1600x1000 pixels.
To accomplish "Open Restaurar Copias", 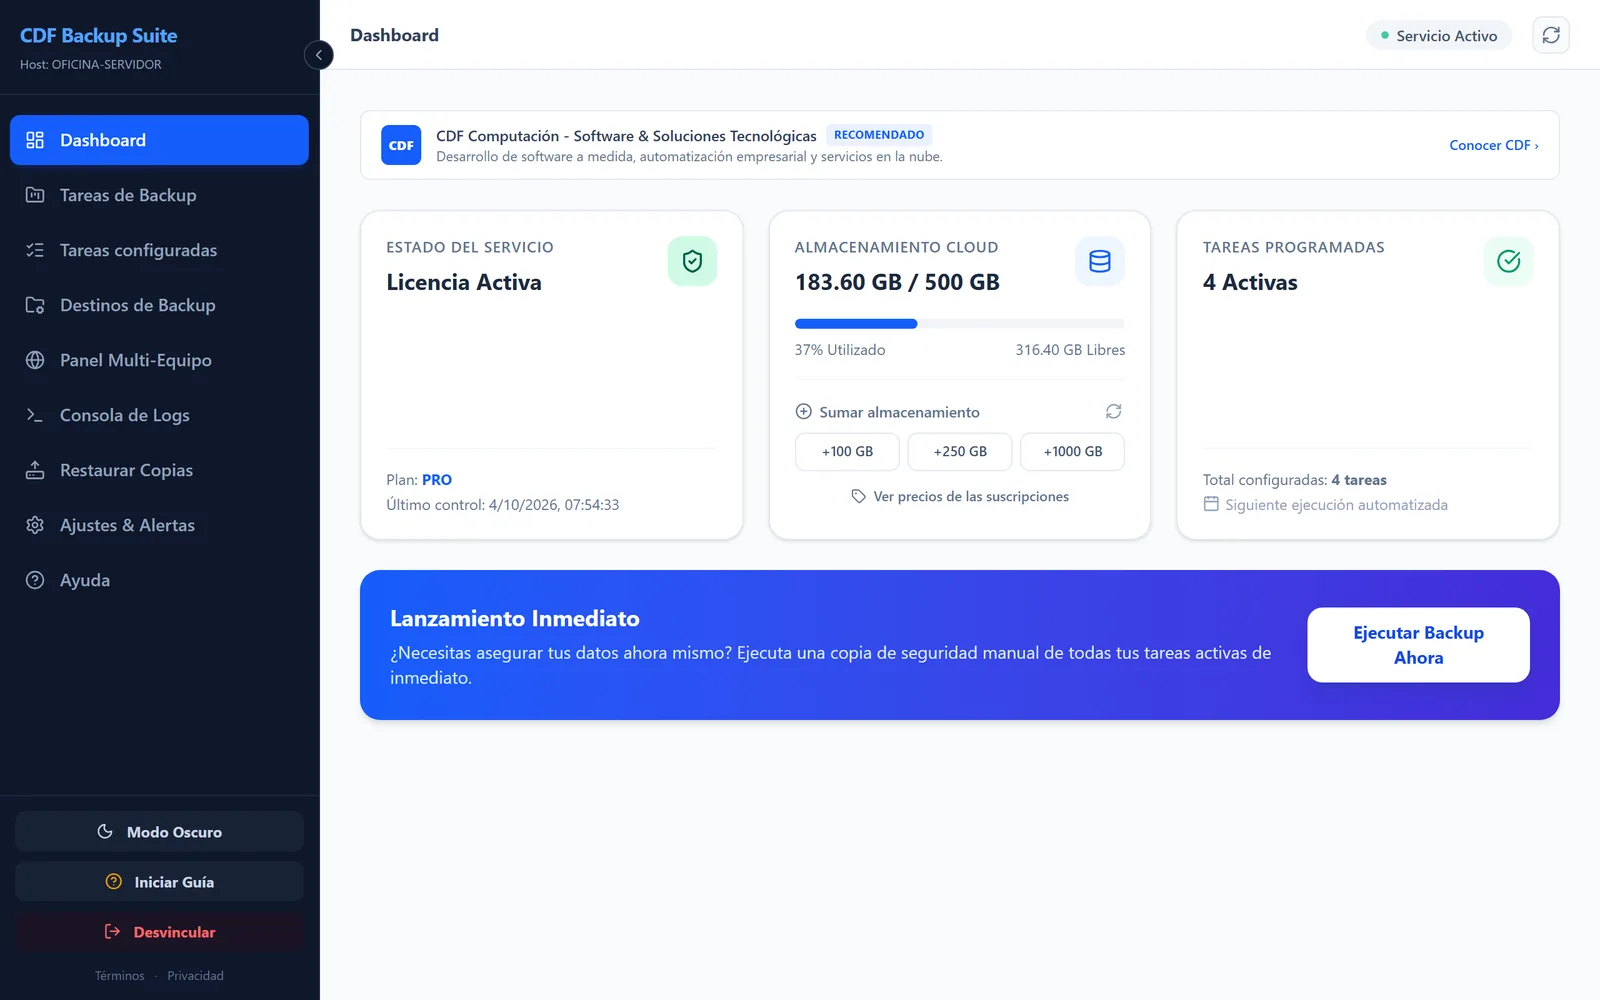I will point(159,470).
